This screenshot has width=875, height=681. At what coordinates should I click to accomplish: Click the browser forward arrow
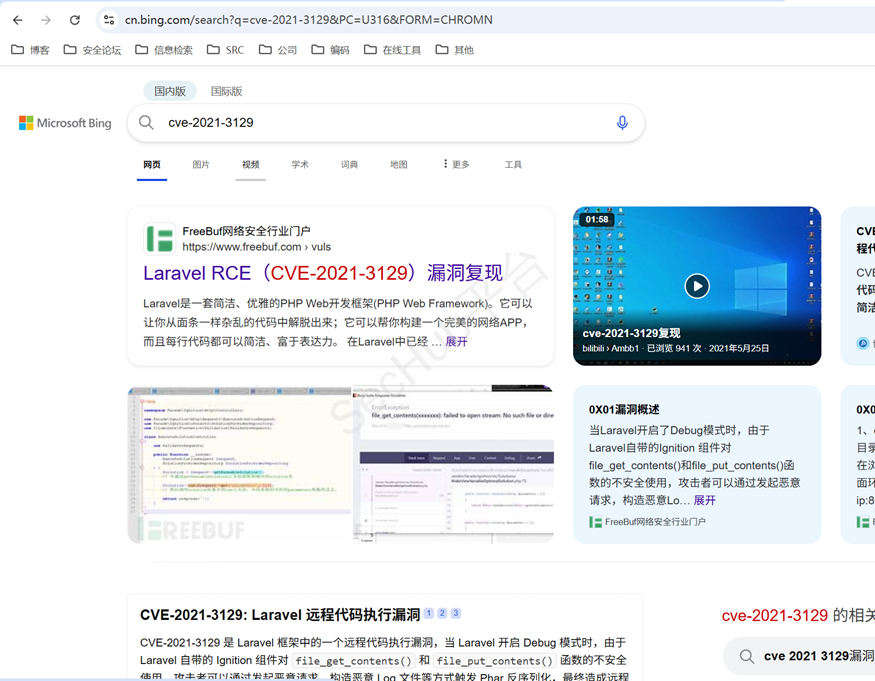[x=46, y=20]
